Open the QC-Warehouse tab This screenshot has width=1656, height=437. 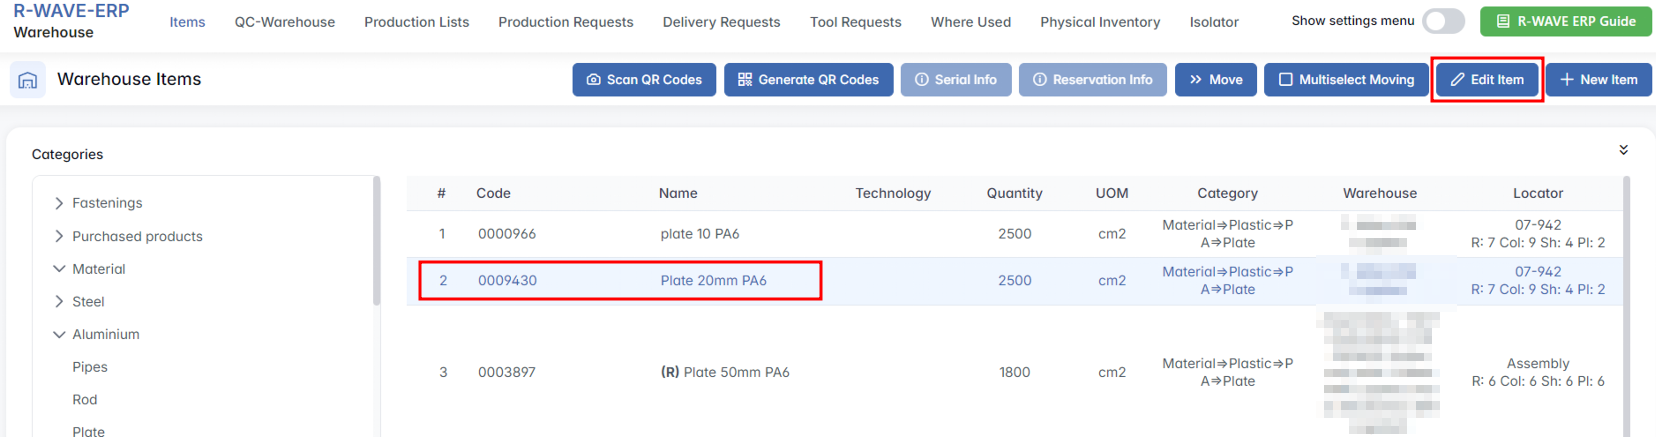[284, 22]
